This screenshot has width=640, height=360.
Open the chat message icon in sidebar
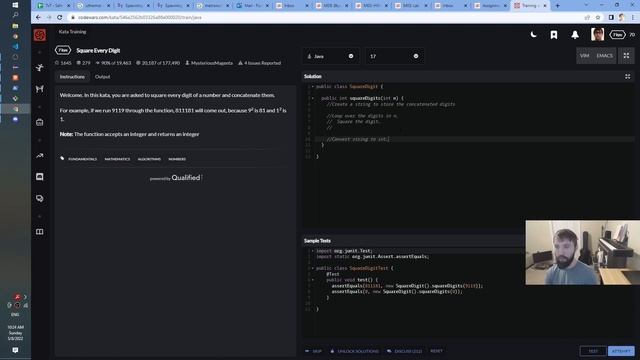pos(40,177)
